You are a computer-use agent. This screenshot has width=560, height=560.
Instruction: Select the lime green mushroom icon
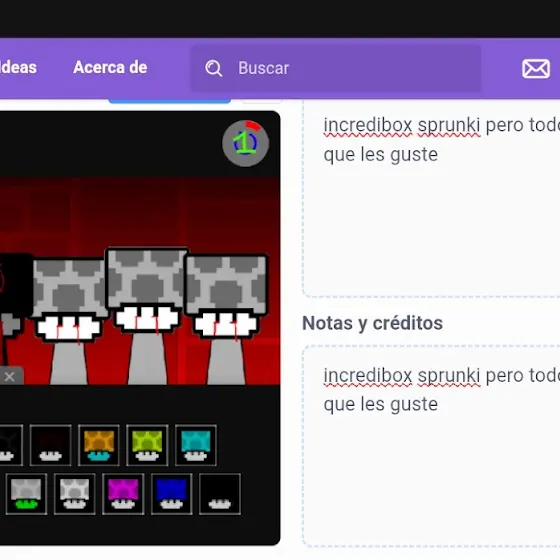(x=147, y=445)
